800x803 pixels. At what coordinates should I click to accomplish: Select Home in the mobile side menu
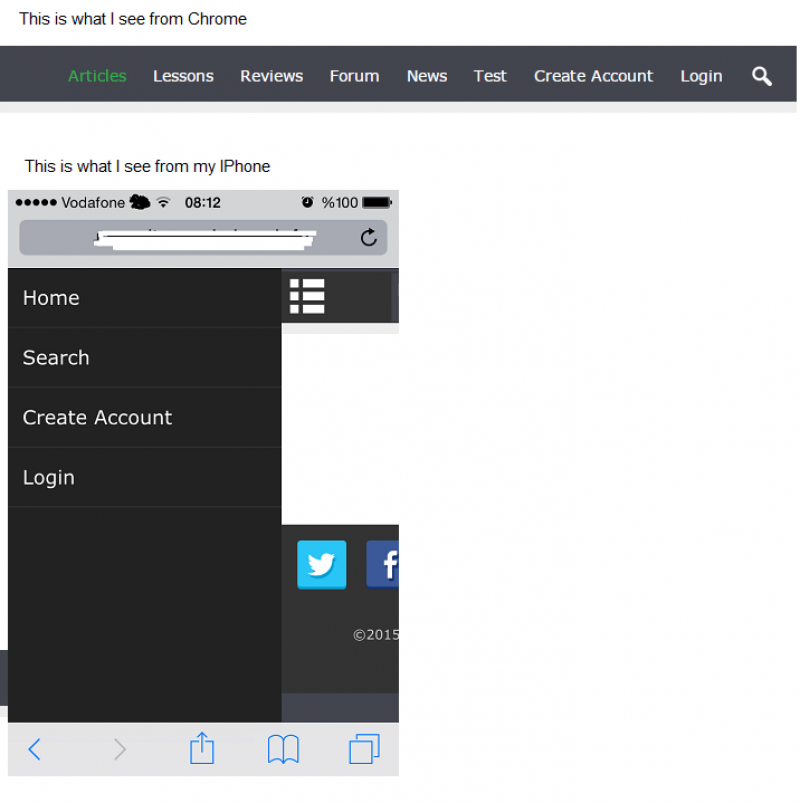pos(144,298)
